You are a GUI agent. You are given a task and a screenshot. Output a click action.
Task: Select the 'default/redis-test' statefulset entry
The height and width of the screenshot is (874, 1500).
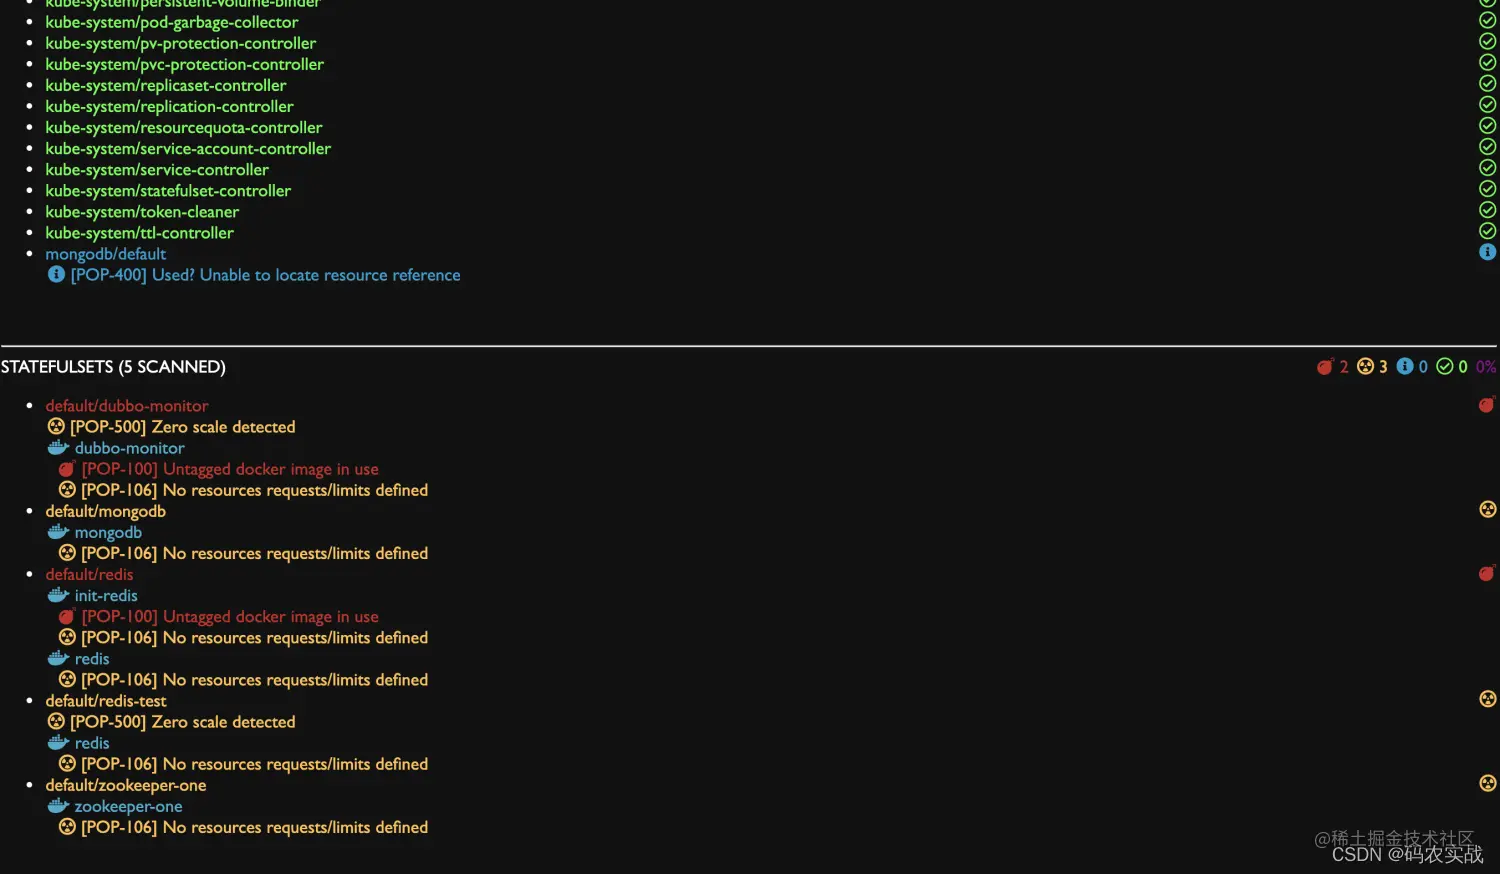coord(106,701)
